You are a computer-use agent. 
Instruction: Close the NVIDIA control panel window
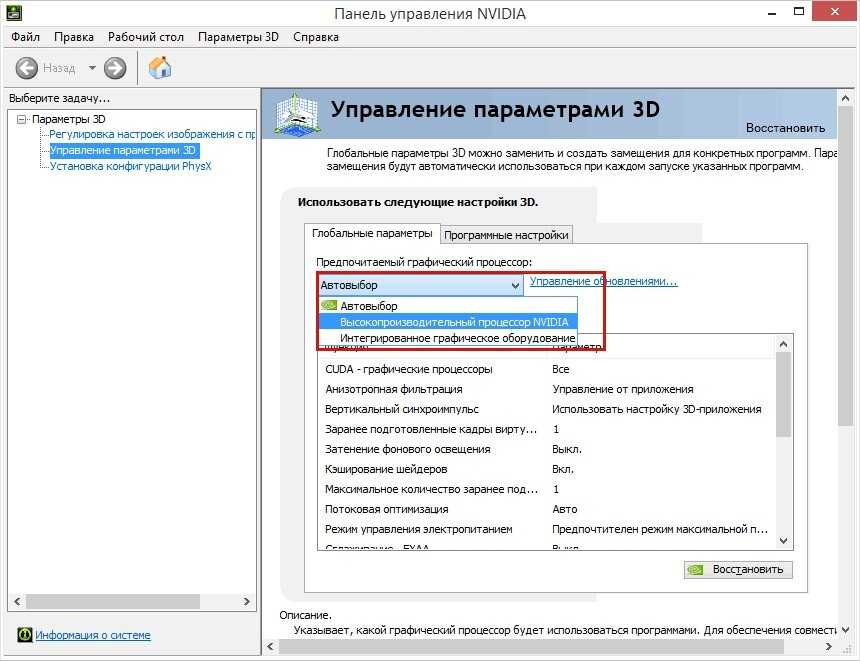point(835,11)
